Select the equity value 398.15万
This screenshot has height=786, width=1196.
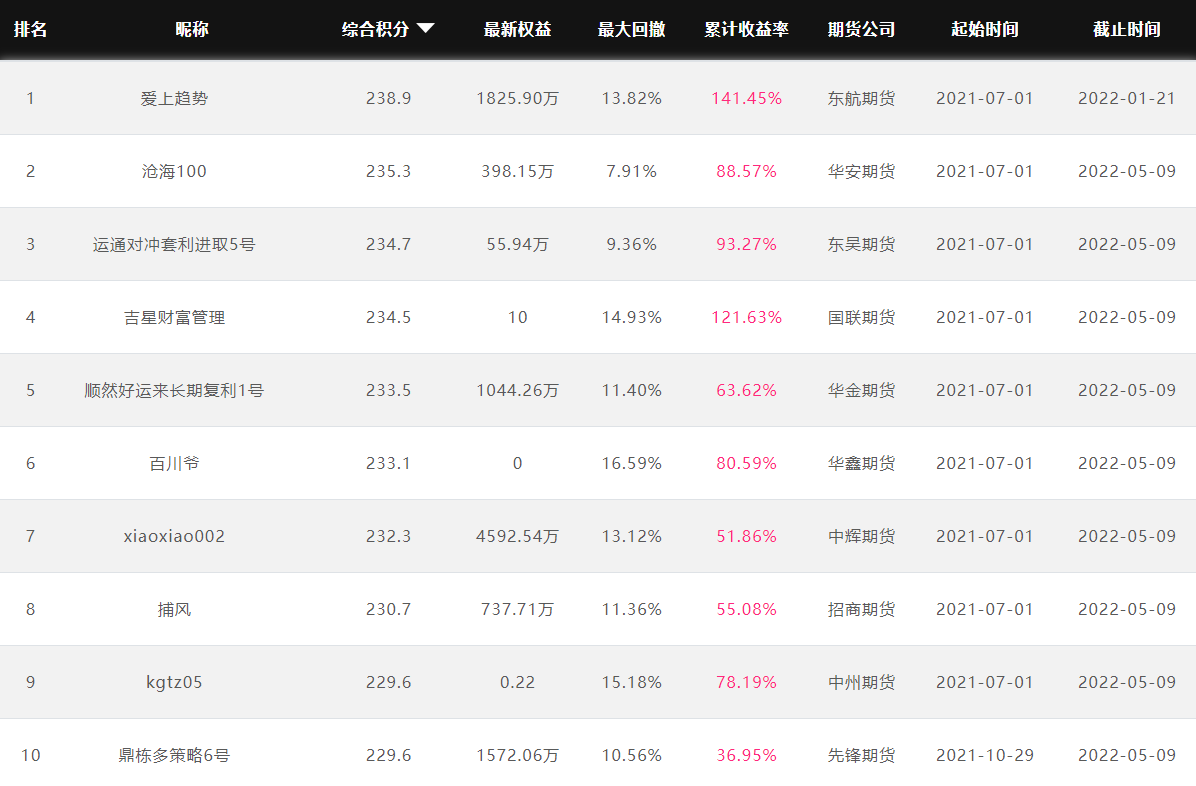pyautogui.click(x=517, y=171)
